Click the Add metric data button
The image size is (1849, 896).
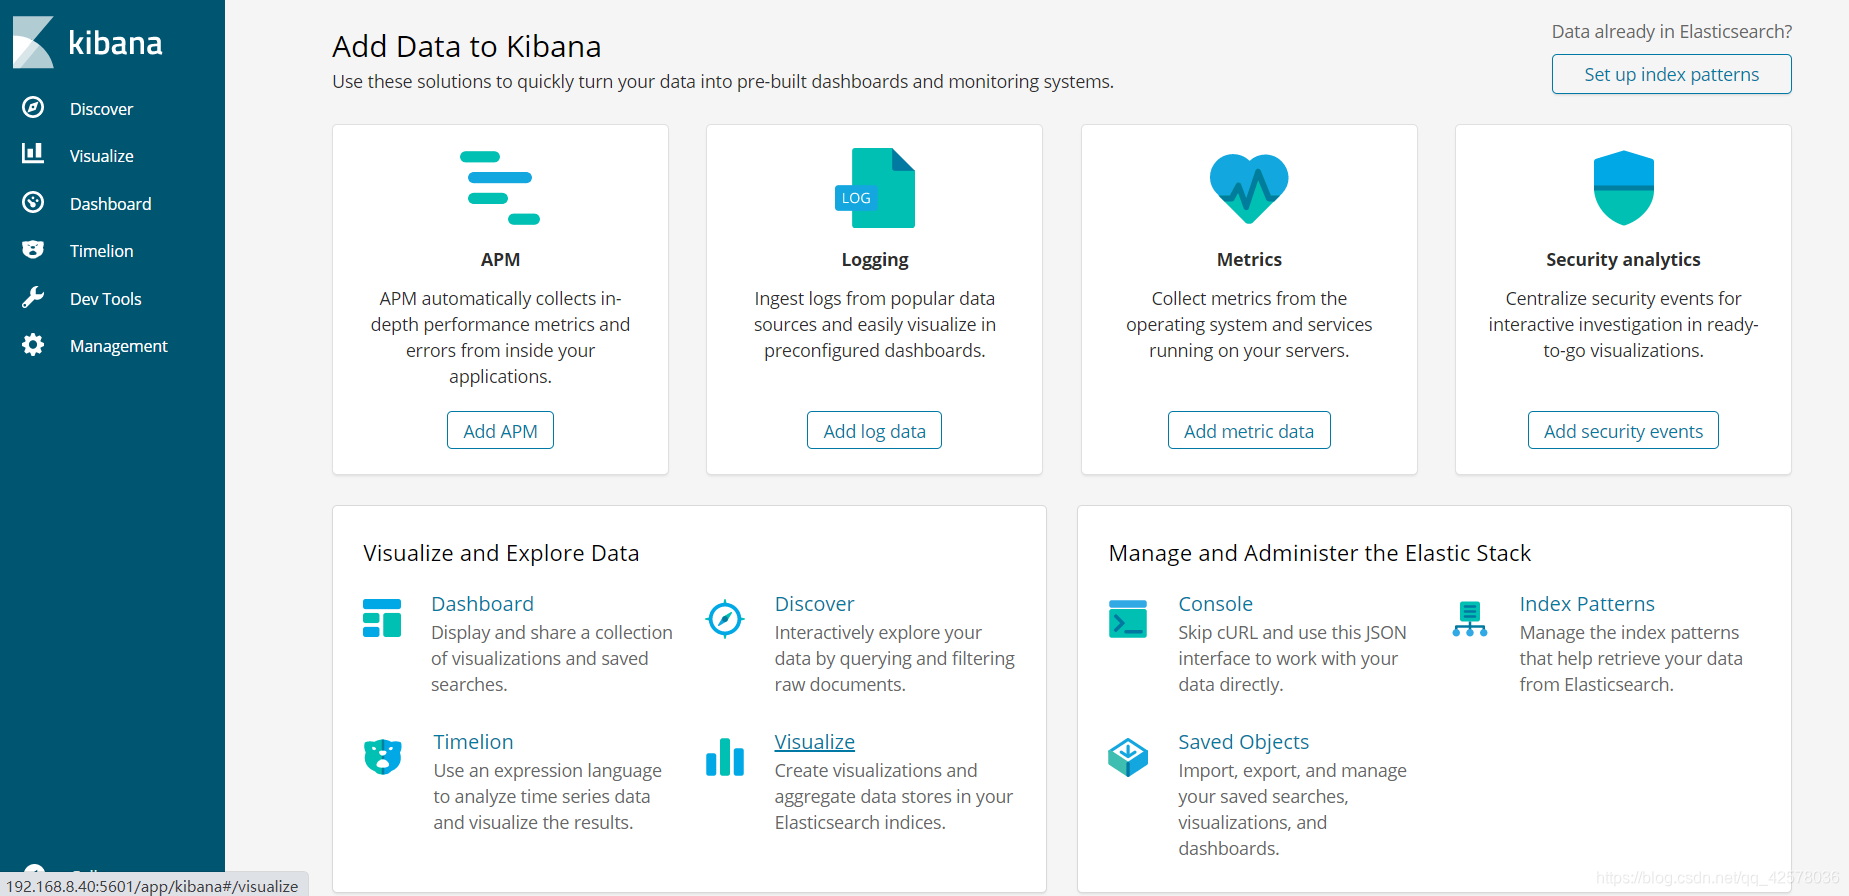point(1249,430)
